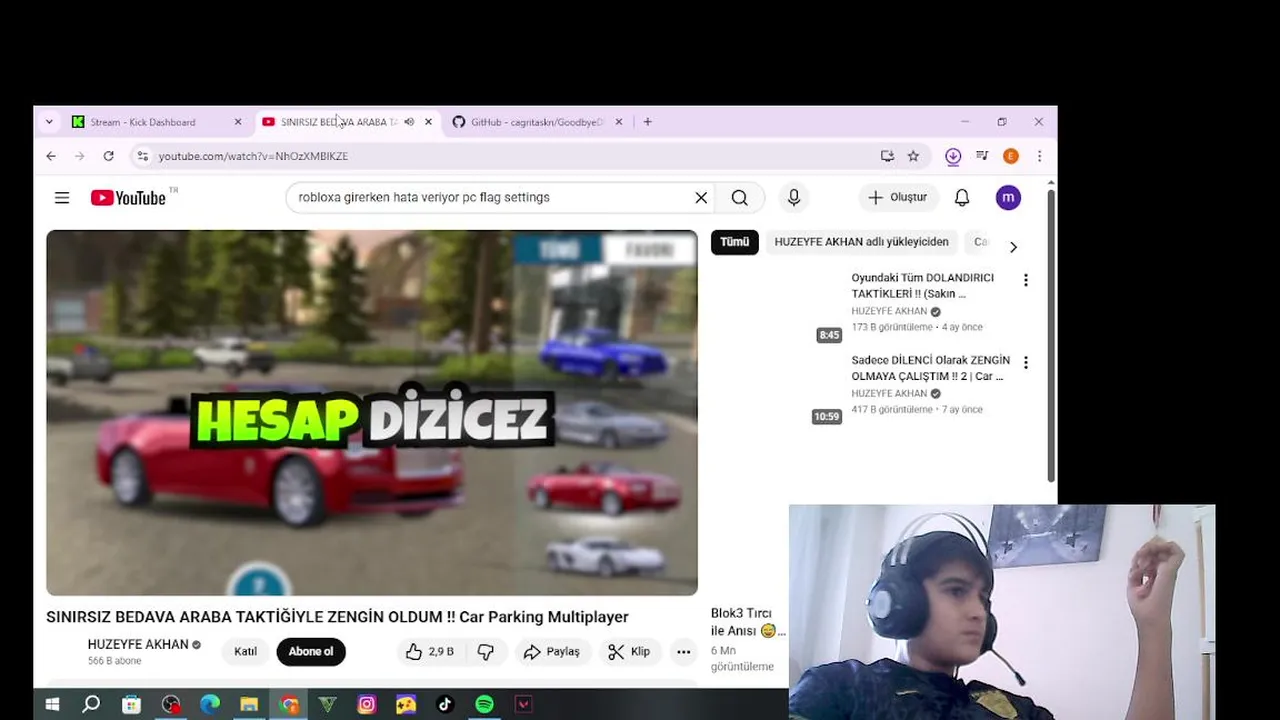Like the video (2,9 B)

[430, 652]
